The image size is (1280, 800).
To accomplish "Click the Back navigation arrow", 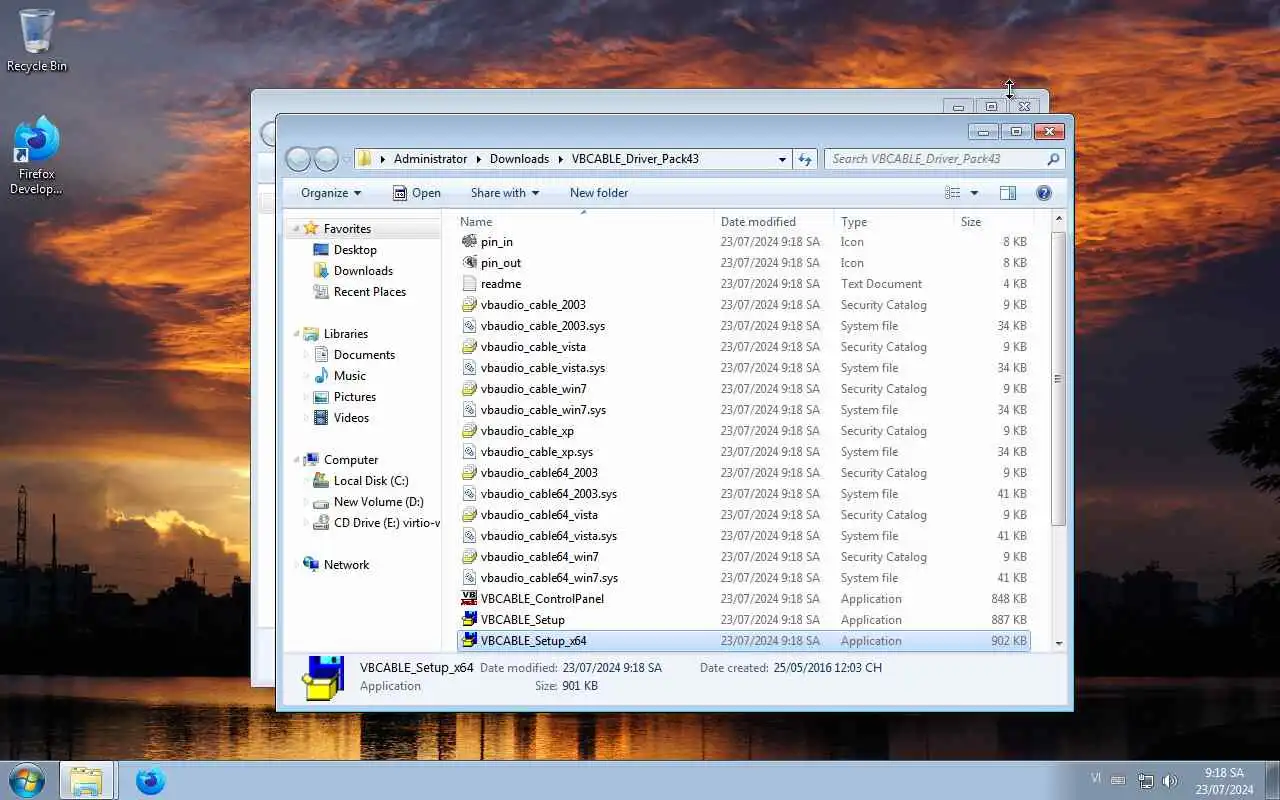I will click(x=298, y=159).
